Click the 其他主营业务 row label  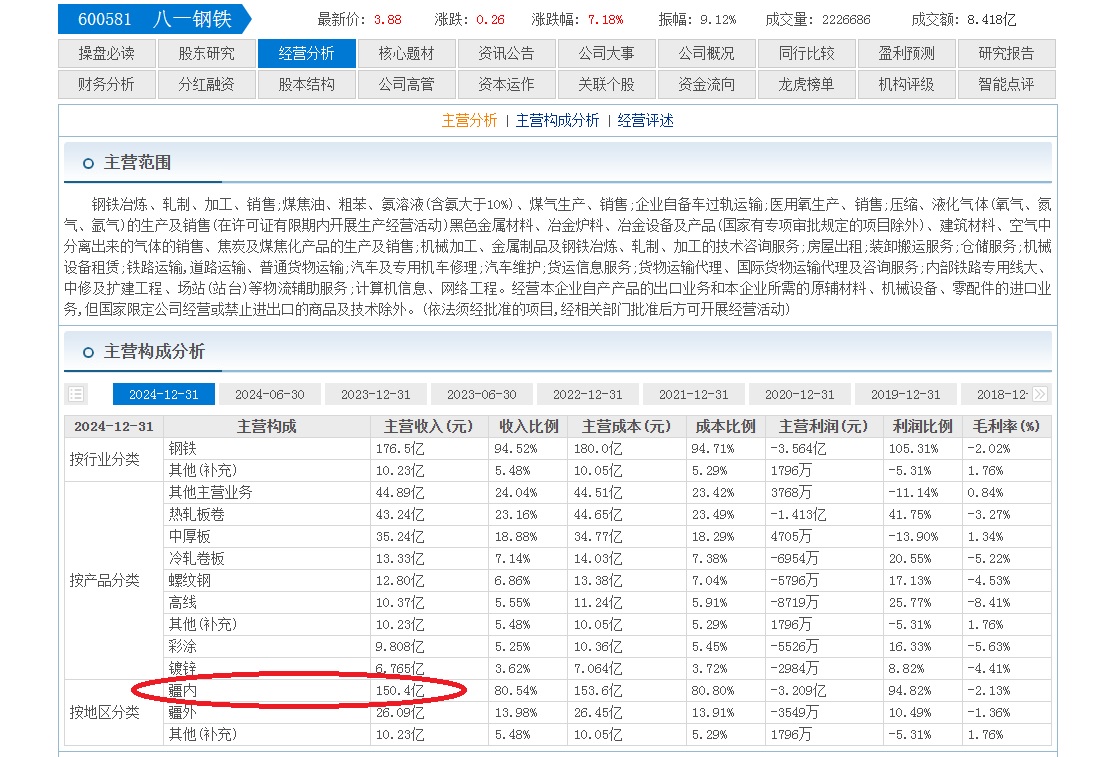coord(210,493)
